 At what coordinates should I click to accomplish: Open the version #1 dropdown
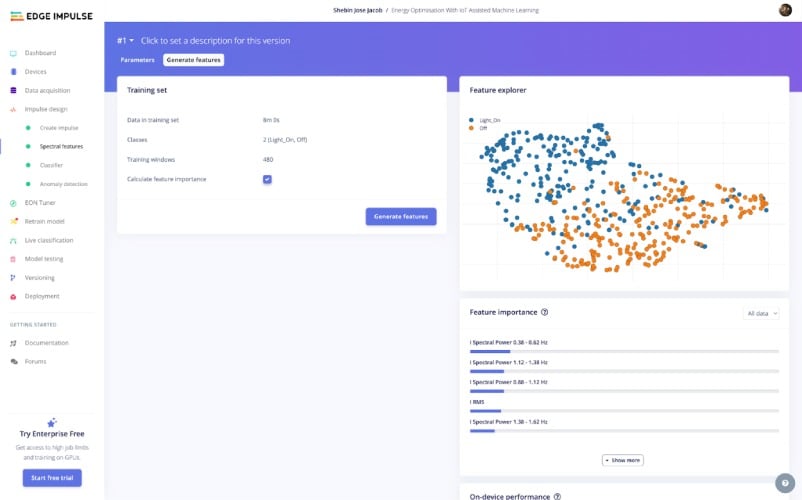click(125, 40)
